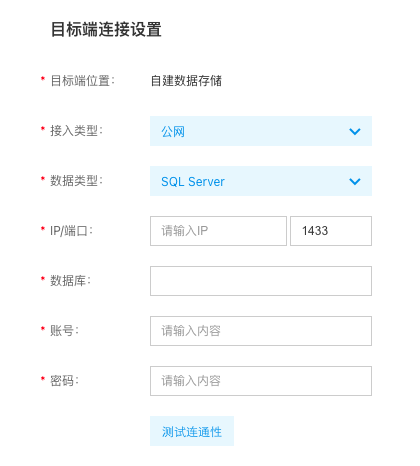
Task: Click the port field containing 1433
Action: tap(331, 231)
